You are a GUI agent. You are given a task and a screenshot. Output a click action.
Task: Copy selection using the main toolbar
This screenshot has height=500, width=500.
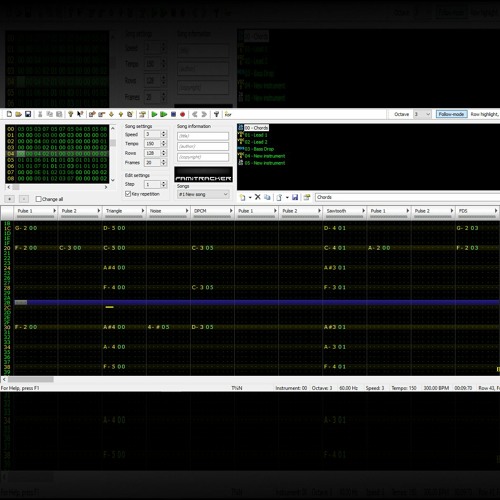coord(50,114)
